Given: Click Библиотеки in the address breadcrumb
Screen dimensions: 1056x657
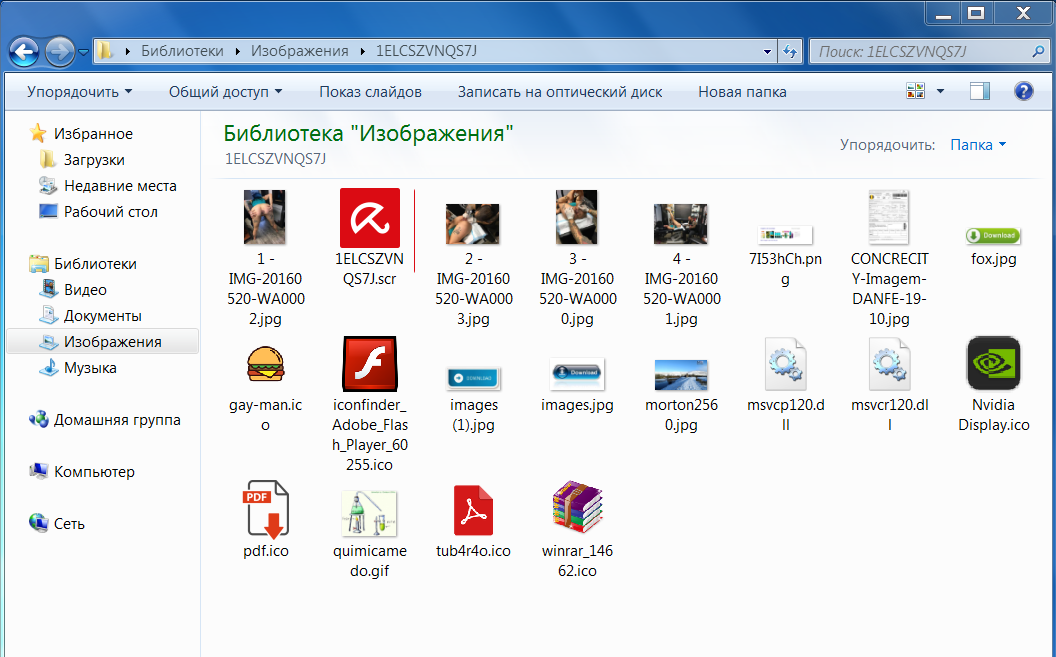Looking at the screenshot, I should click(x=182, y=51).
